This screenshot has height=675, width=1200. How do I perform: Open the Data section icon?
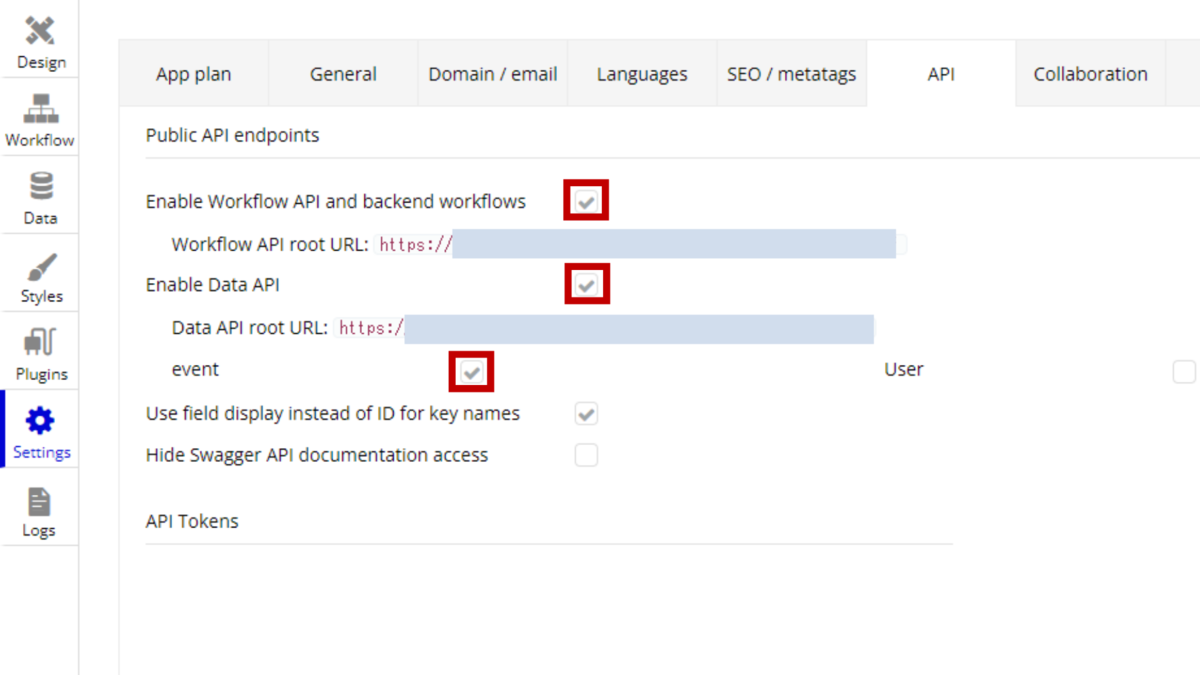pyautogui.click(x=40, y=187)
